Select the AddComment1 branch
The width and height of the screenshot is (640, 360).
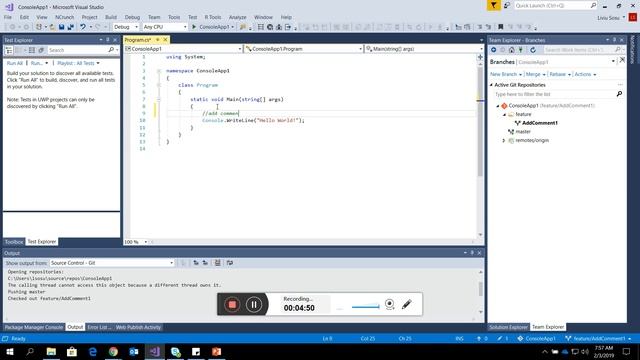point(540,123)
